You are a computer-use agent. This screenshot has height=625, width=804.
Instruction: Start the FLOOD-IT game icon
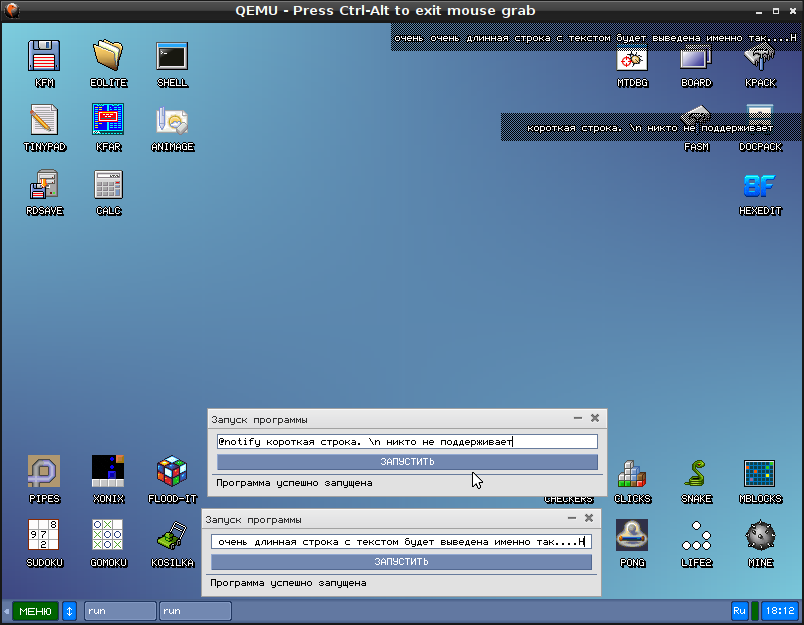coord(172,473)
